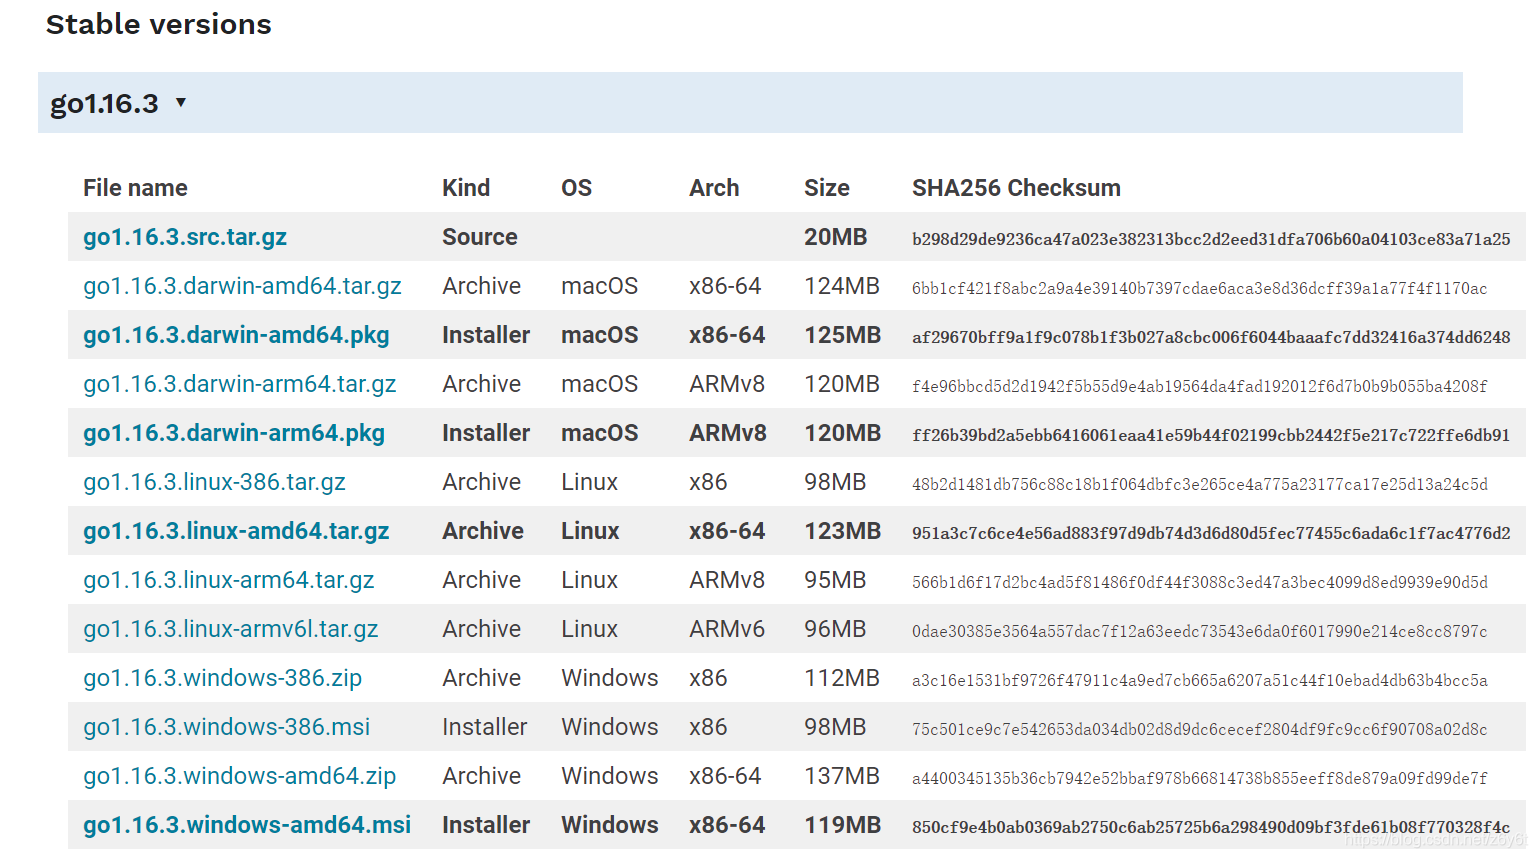The image size is (1538, 858).
Task: Open go1.16.3.windows-amd64.zip link
Action: tap(240, 776)
